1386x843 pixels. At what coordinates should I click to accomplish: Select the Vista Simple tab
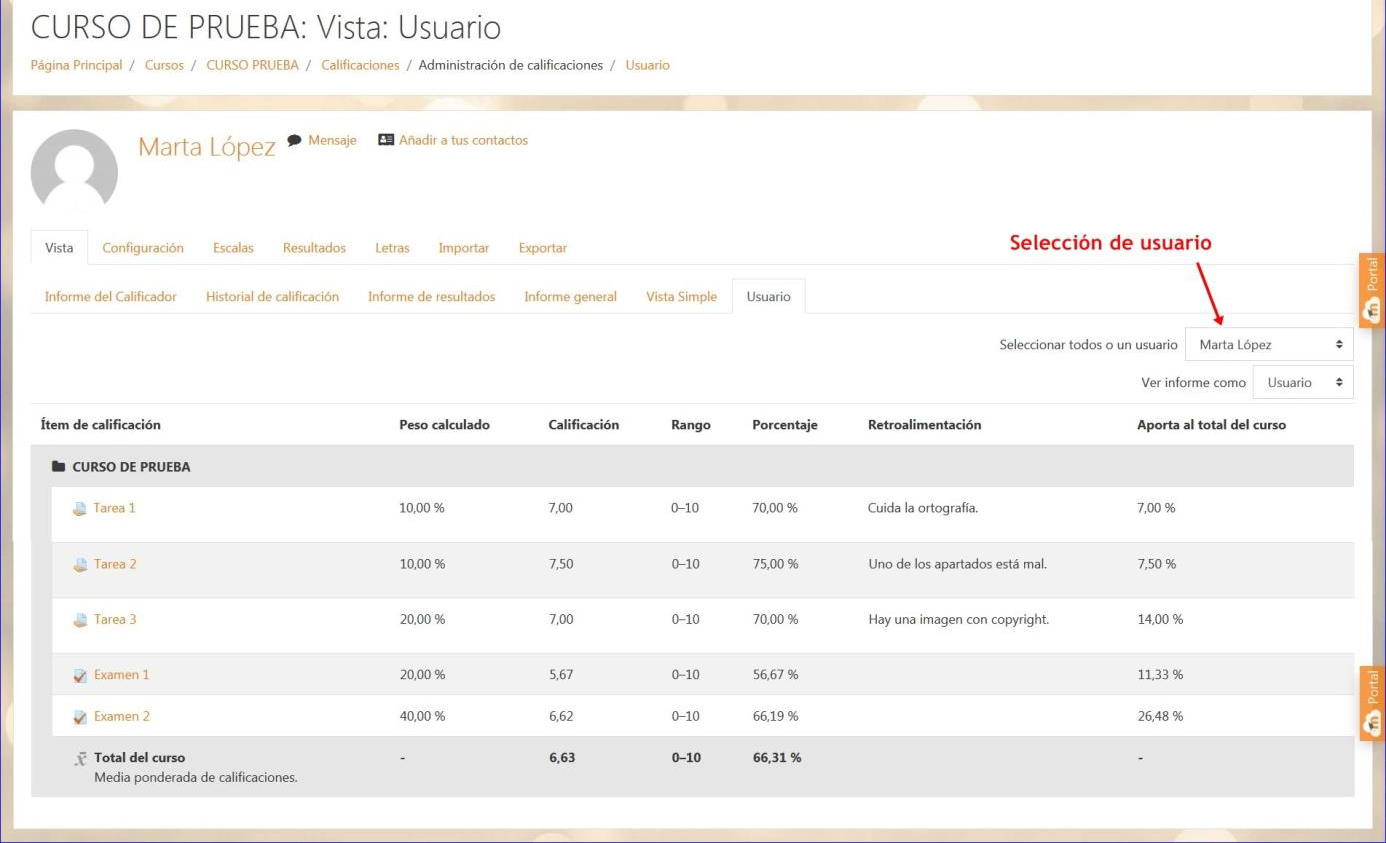pyautogui.click(x=681, y=297)
